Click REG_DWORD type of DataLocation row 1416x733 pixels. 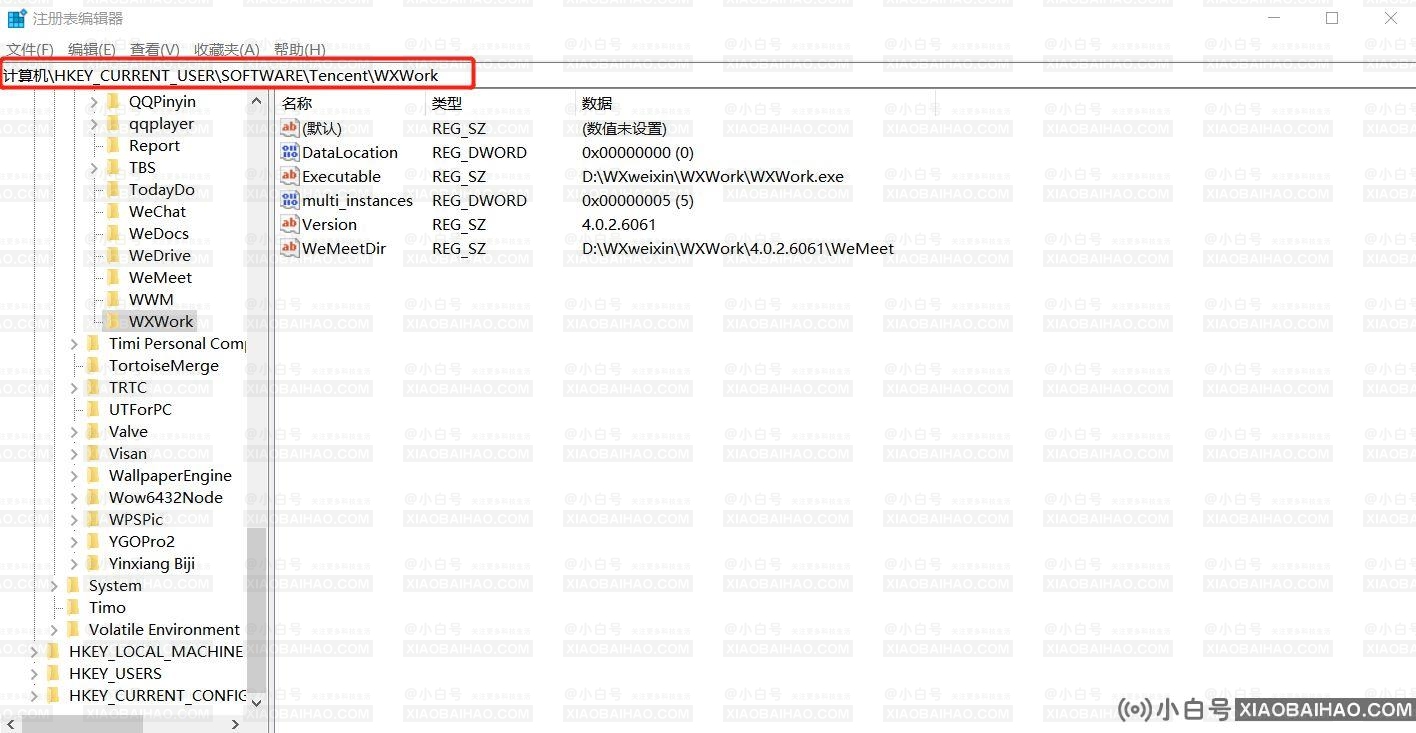(479, 152)
